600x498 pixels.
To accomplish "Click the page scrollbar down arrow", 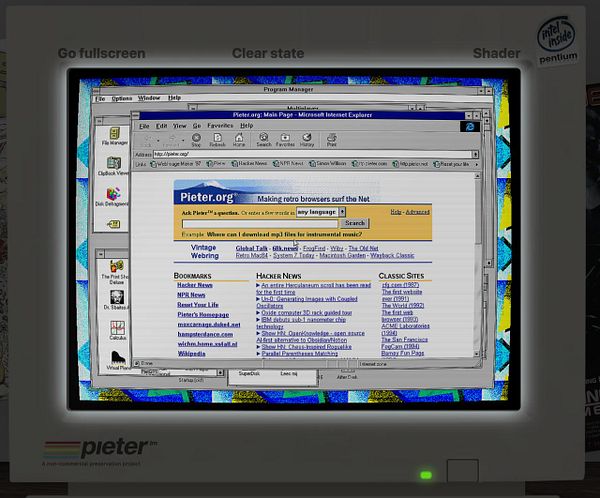I will 477,354.
